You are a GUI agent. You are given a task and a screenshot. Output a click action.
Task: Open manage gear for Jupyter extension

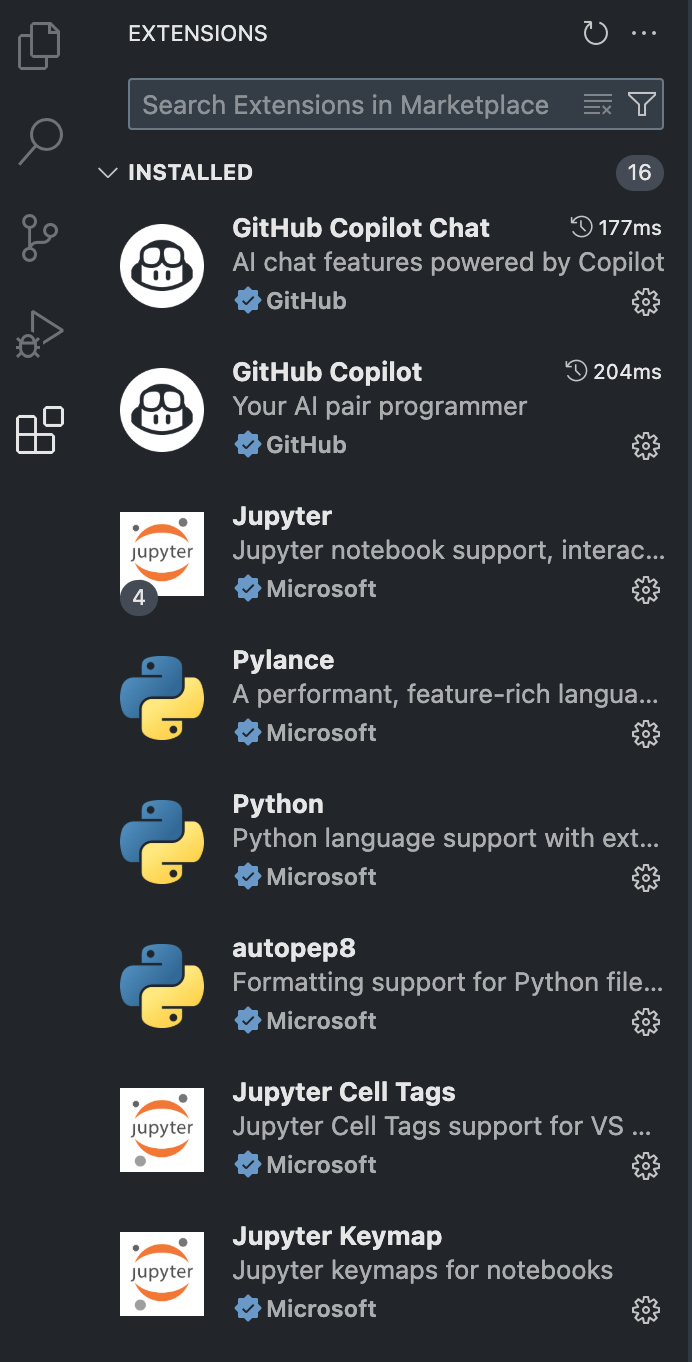[x=646, y=590]
